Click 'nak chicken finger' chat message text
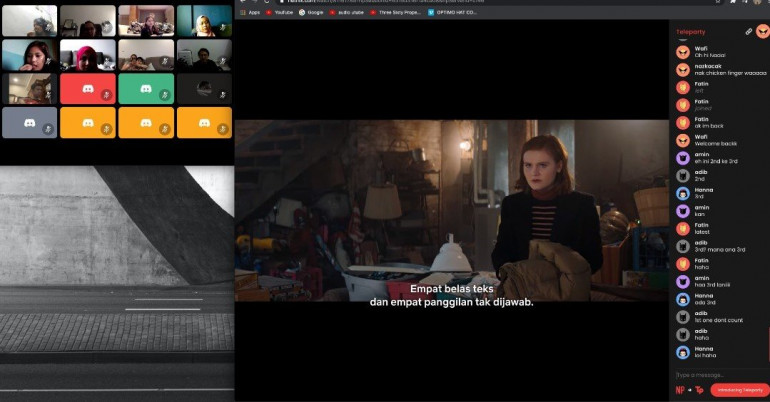This screenshot has width=770, height=402. pyautogui.click(x=730, y=73)
